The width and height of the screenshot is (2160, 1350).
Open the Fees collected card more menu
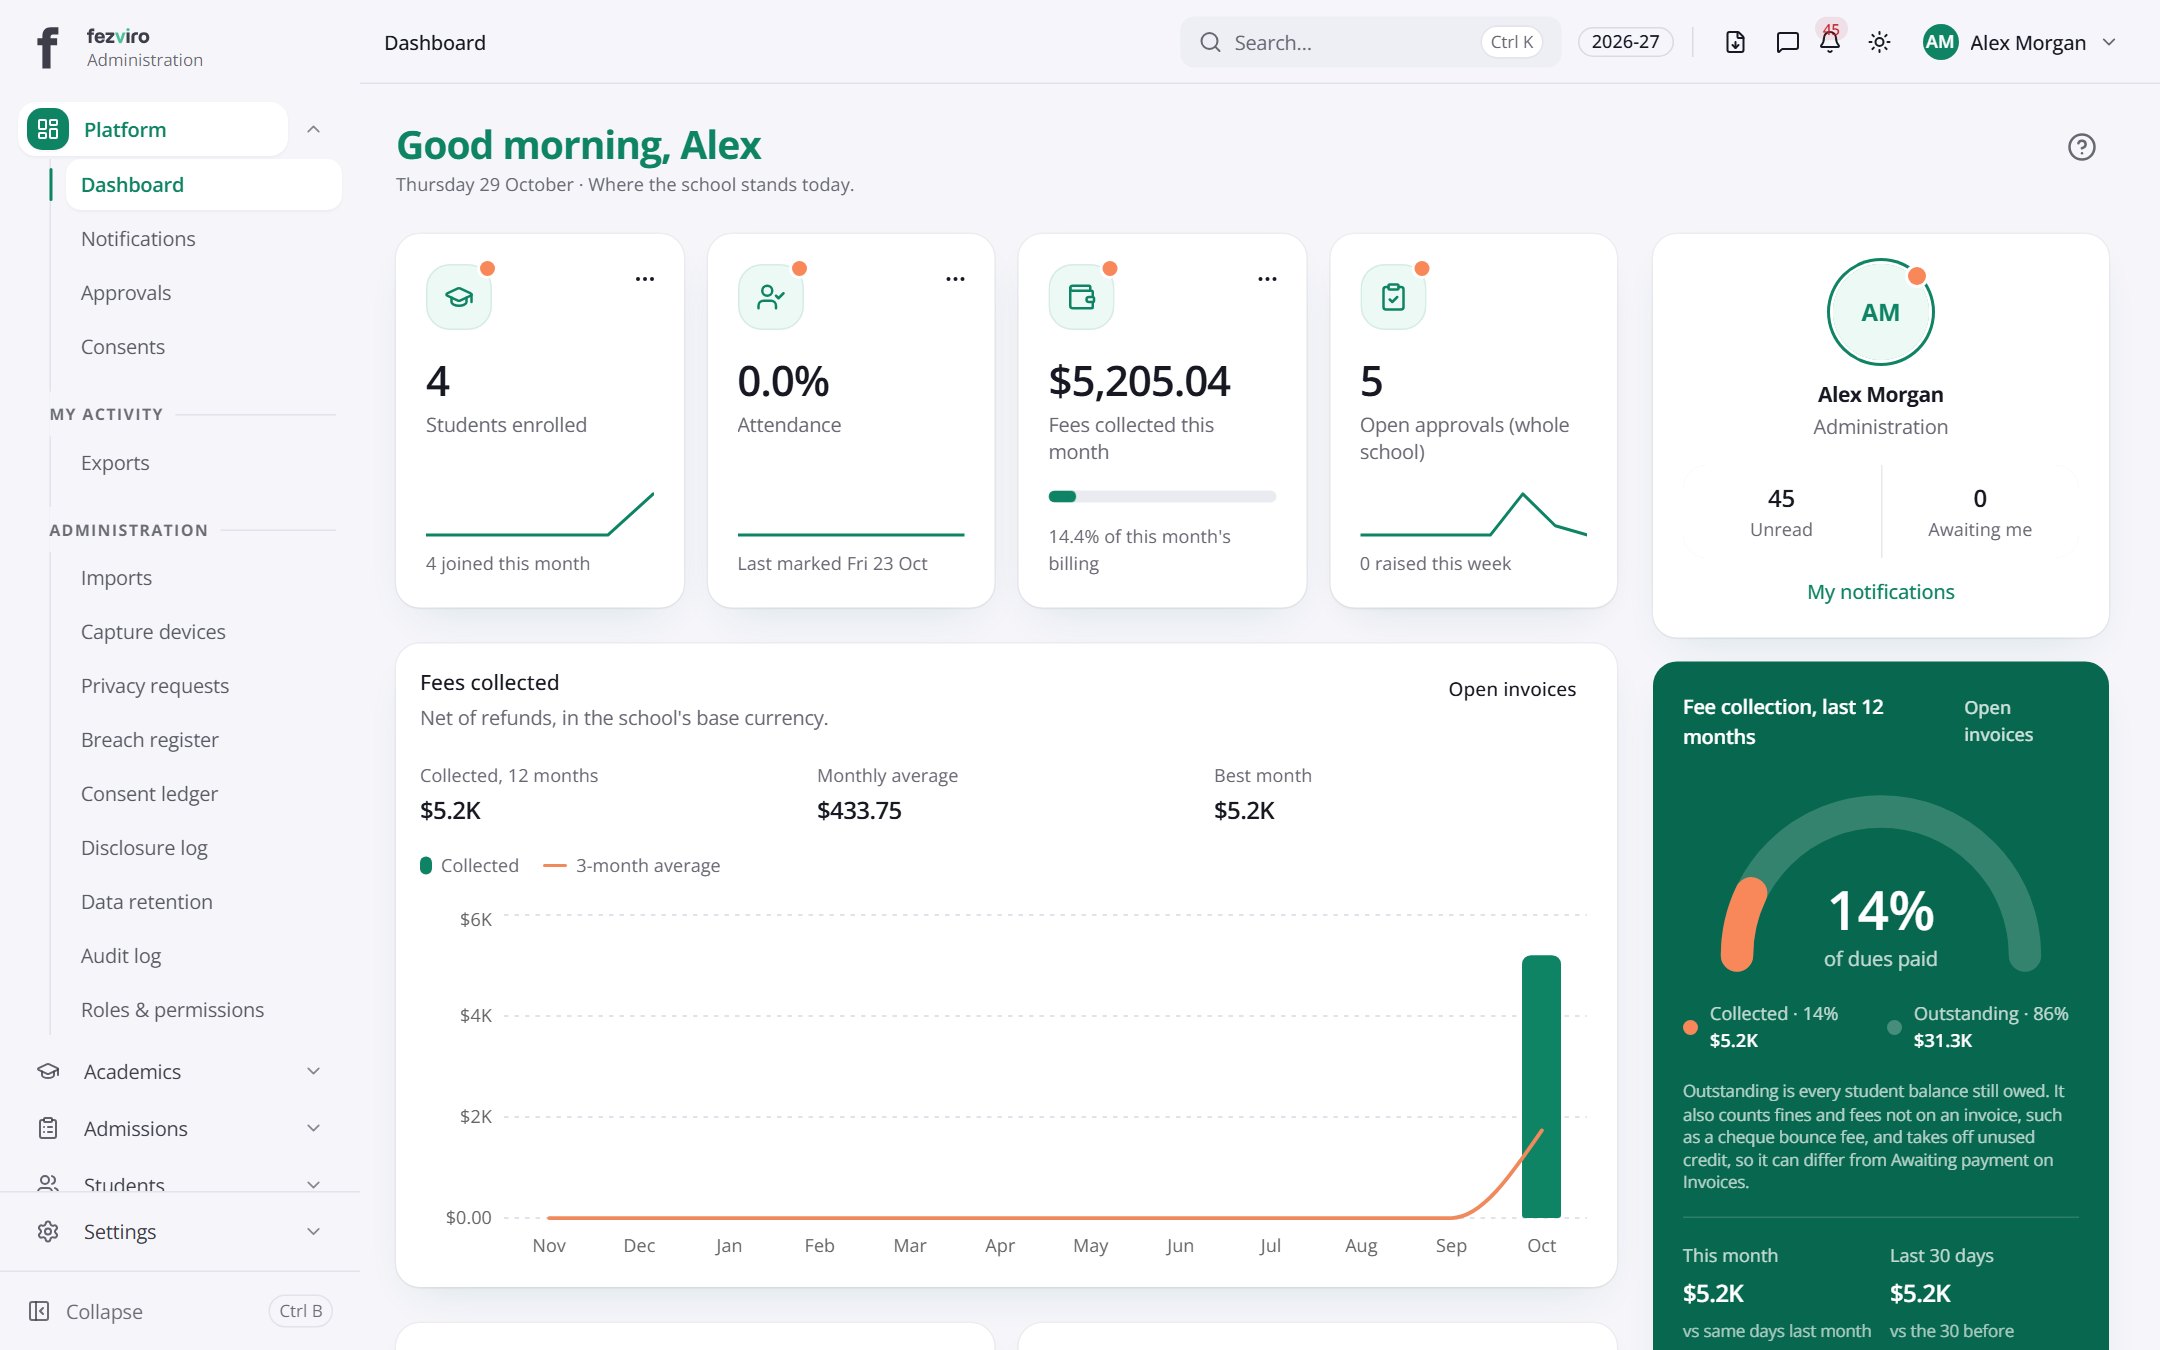pyautogui.click(x=1267, y=279)
